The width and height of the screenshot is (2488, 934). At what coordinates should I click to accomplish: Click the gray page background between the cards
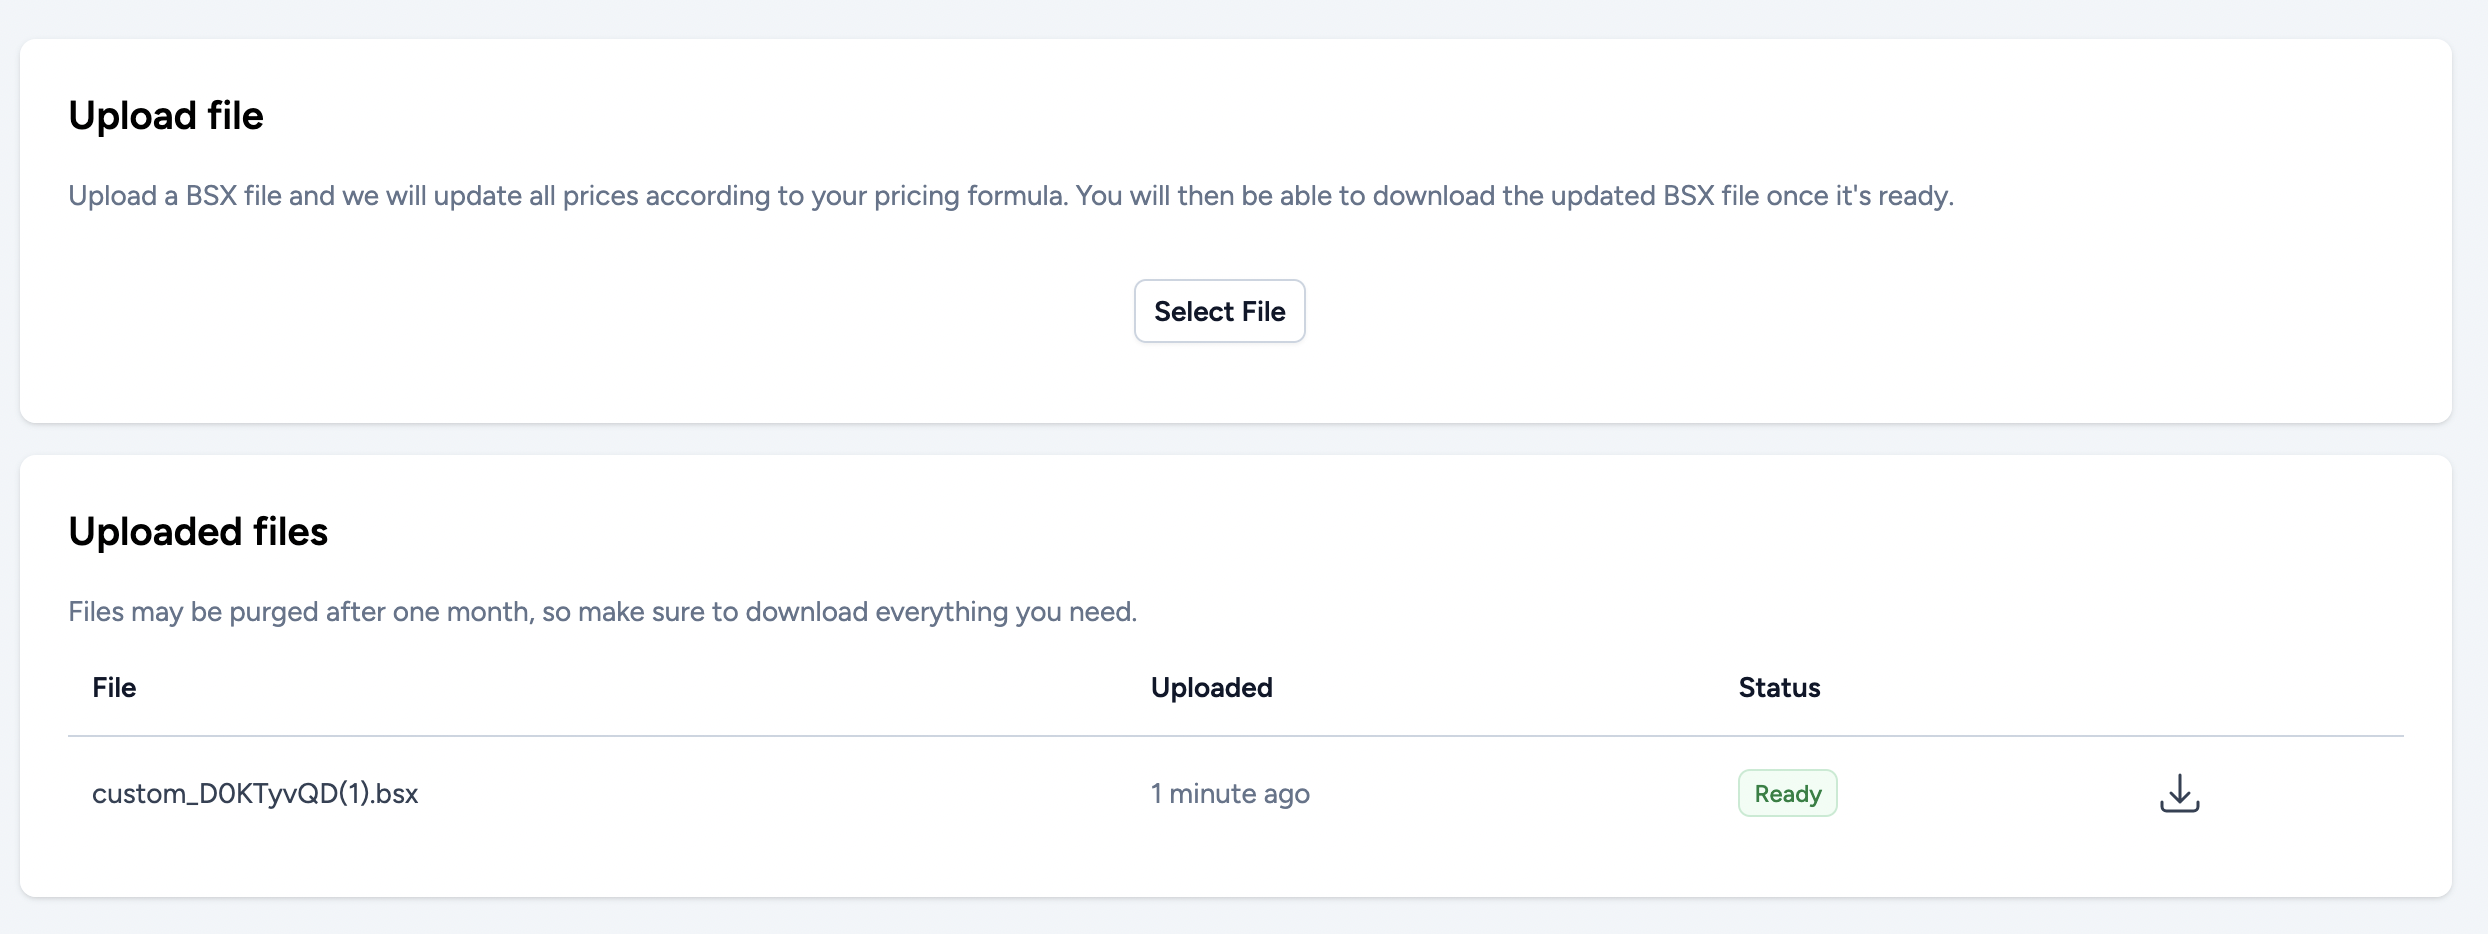click(1236, 439)
